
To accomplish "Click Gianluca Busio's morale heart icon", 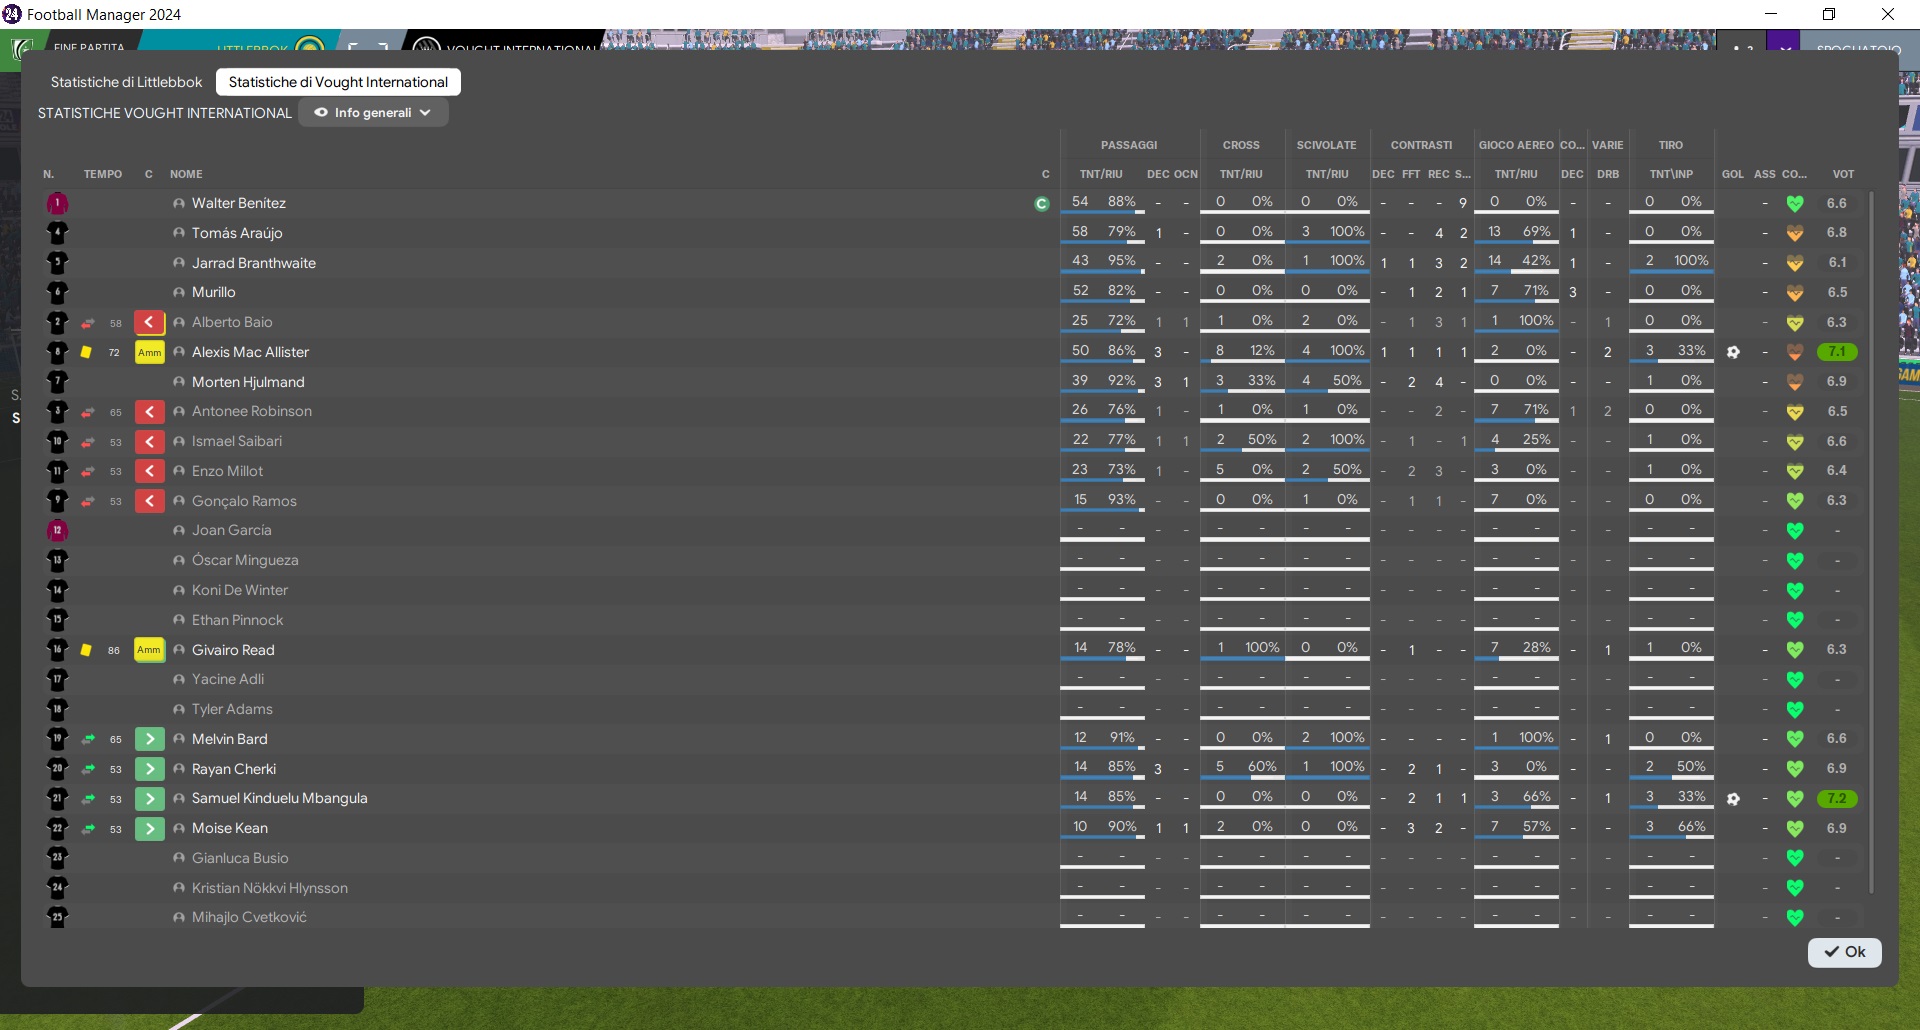I will point(1795,858).
